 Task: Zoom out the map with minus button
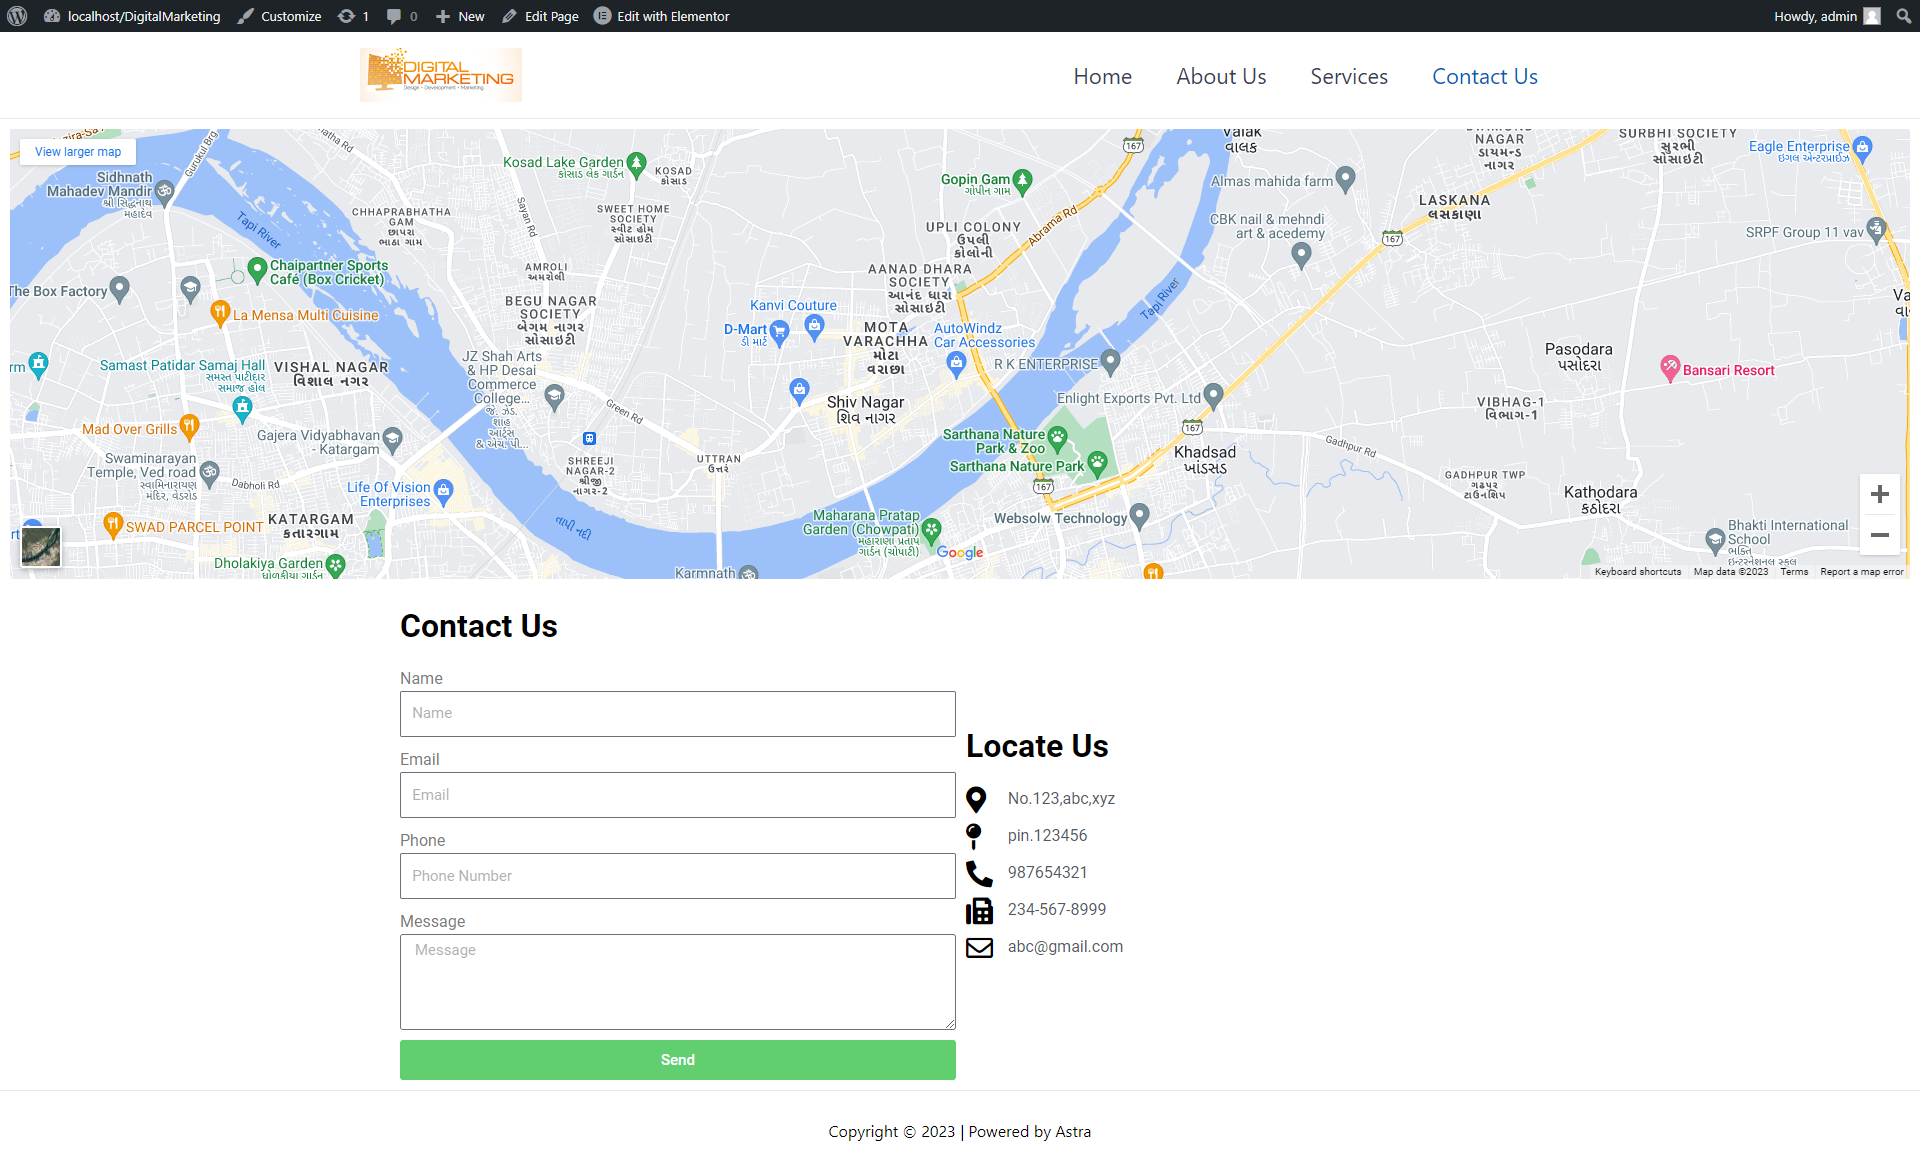[1880, 535]
